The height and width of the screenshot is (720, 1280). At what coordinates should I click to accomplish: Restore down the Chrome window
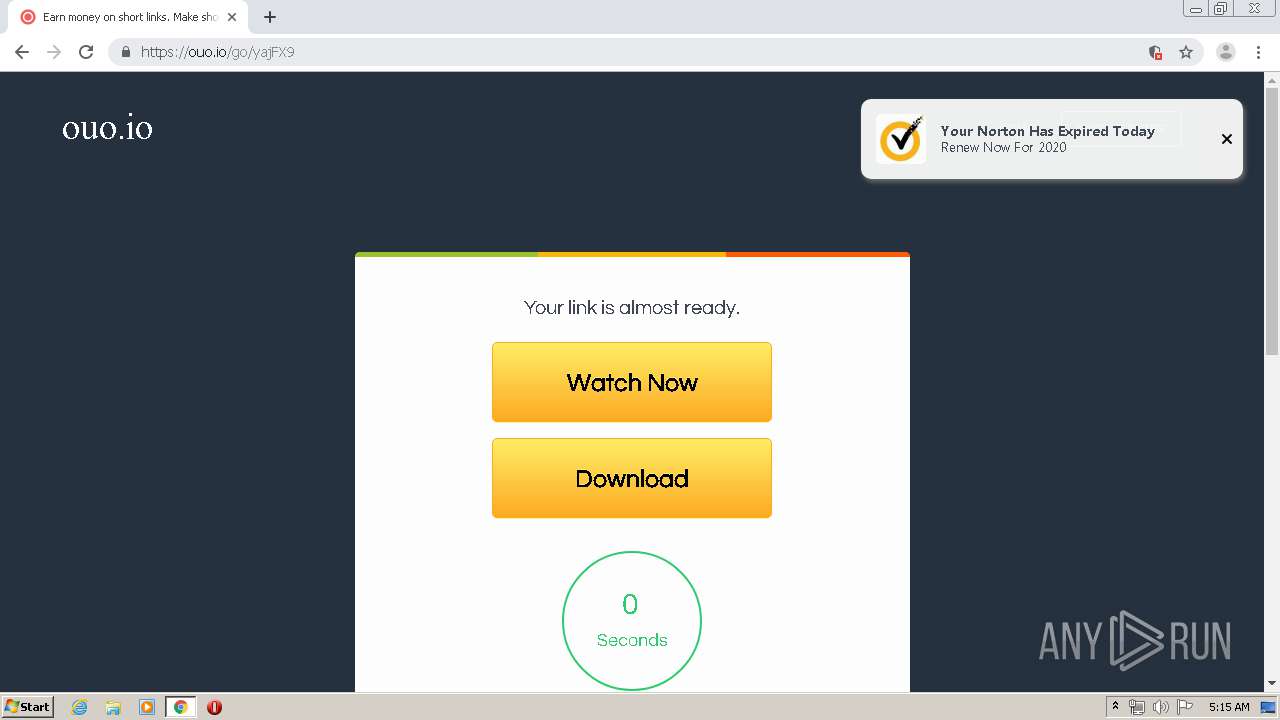[1221, 9]
